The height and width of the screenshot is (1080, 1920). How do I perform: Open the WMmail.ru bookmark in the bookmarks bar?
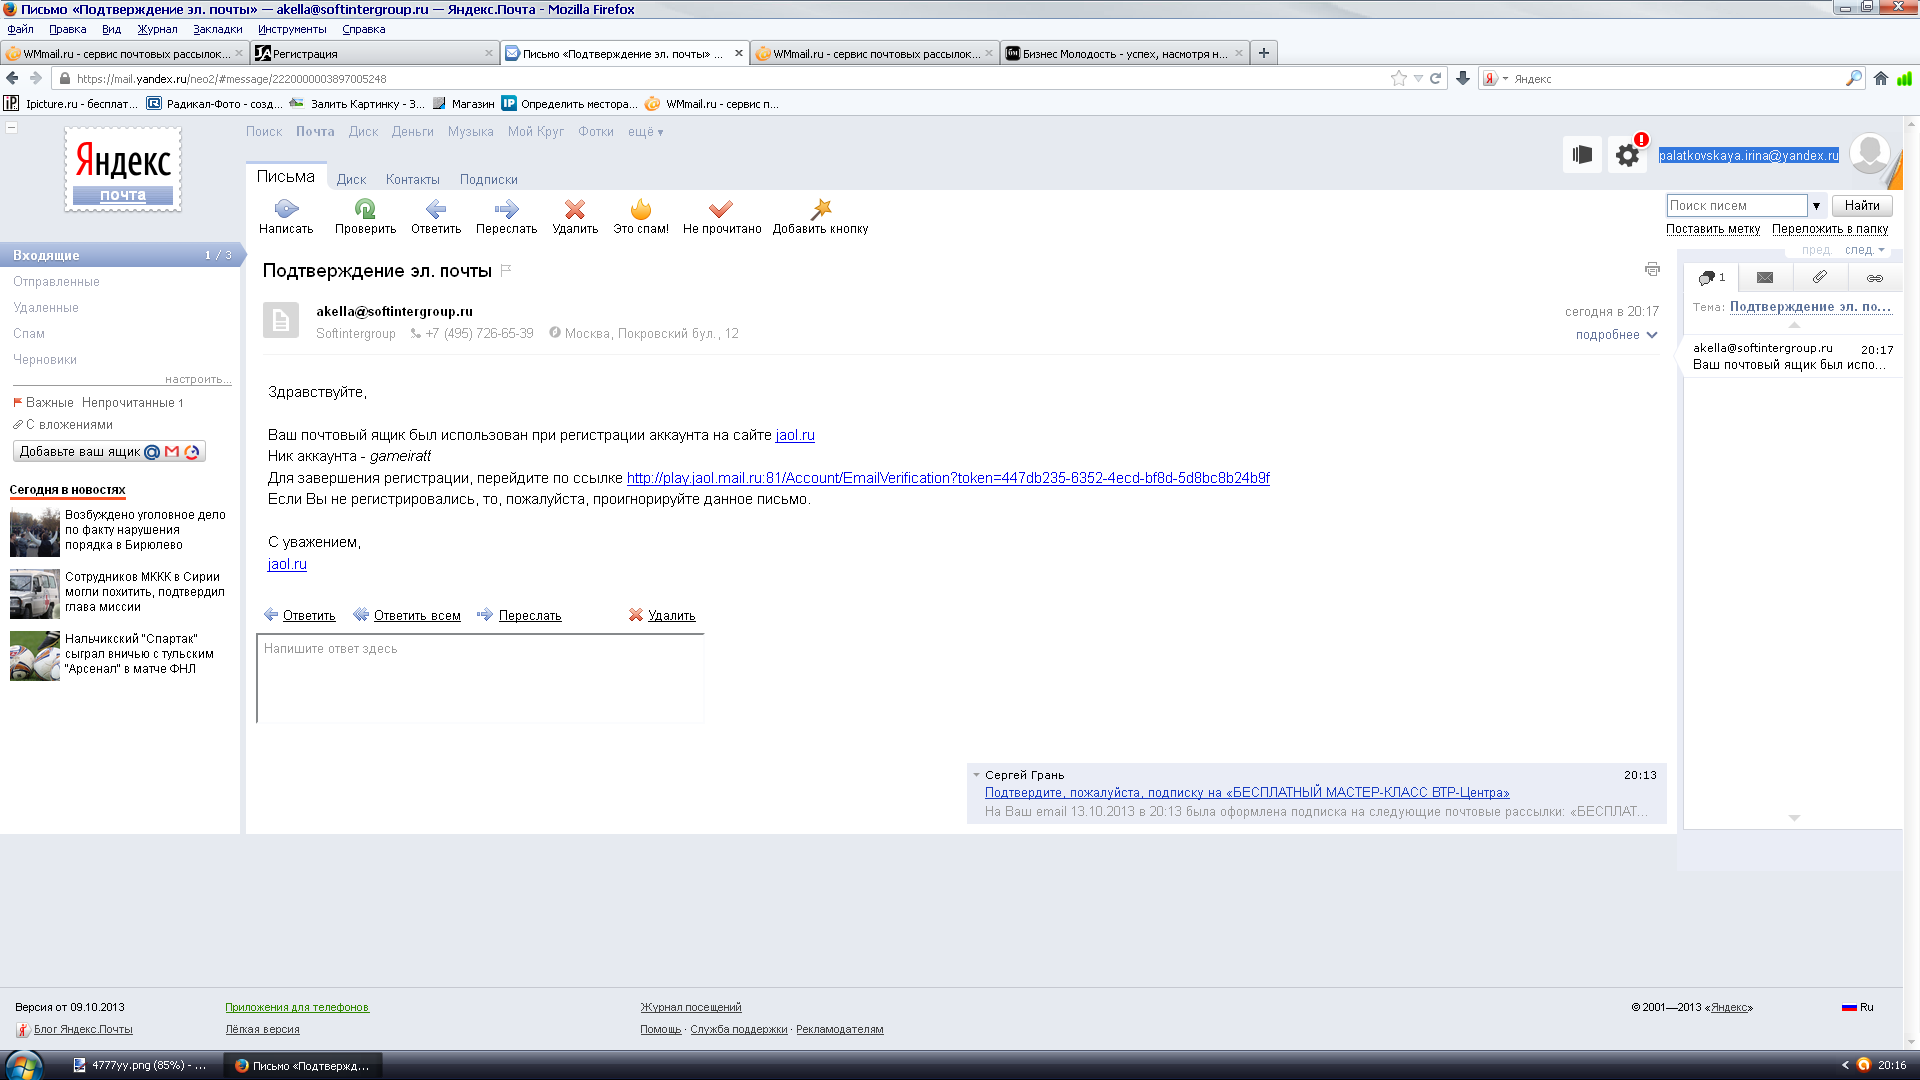coord(712,104)
